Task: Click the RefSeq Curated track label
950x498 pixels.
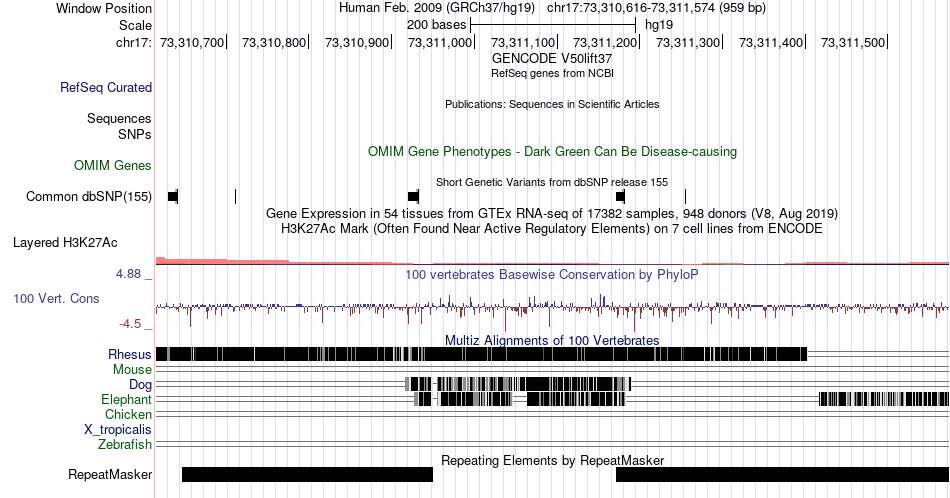Action: coord(105,87)
